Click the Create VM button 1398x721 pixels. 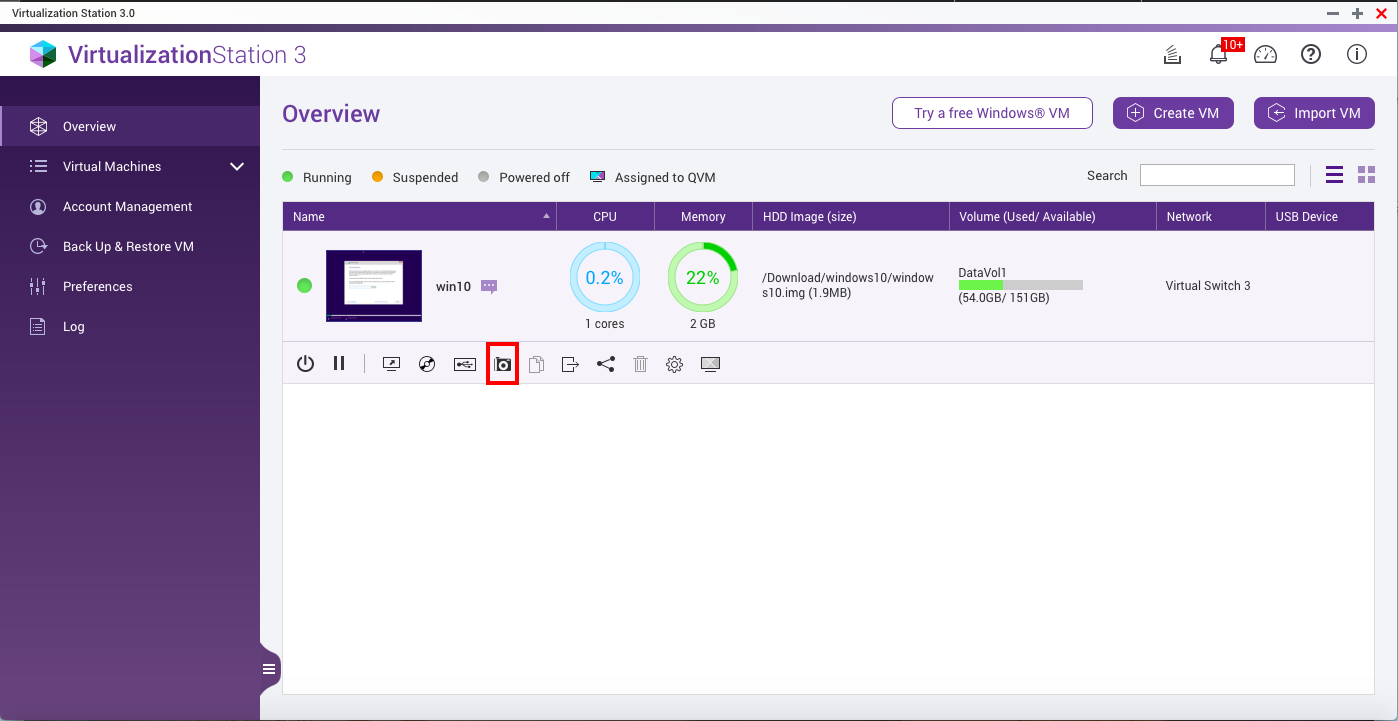tap(1173, 113)
